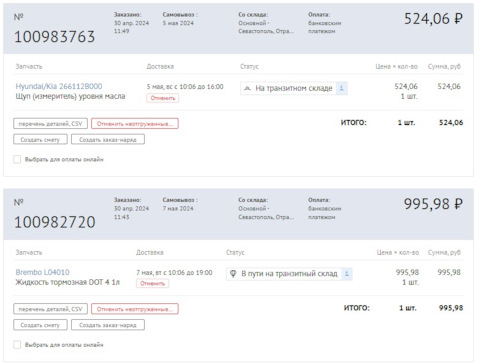Create estimate for order 100983763
The height and width of the screenshot is (364, 480).
(40, 139)
